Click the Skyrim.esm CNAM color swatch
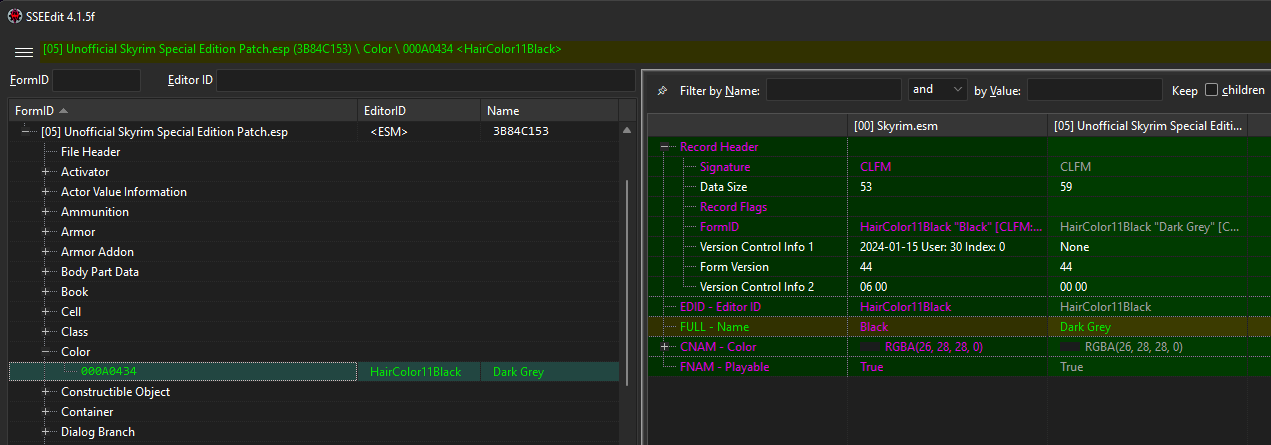Image resolution: width=1271 pixels, height=445 pixels. (x=868, y=347)
